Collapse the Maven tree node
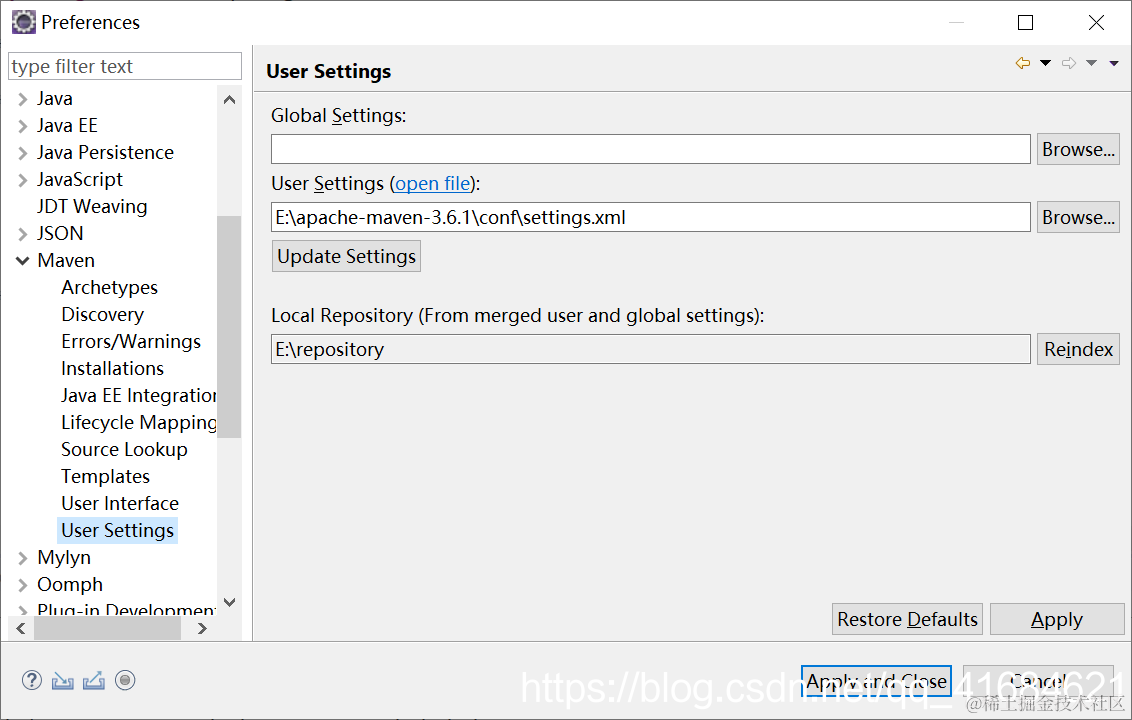The height and width of the screenshot is (720, 1132). pyautogui.click(x=22, y=261)
